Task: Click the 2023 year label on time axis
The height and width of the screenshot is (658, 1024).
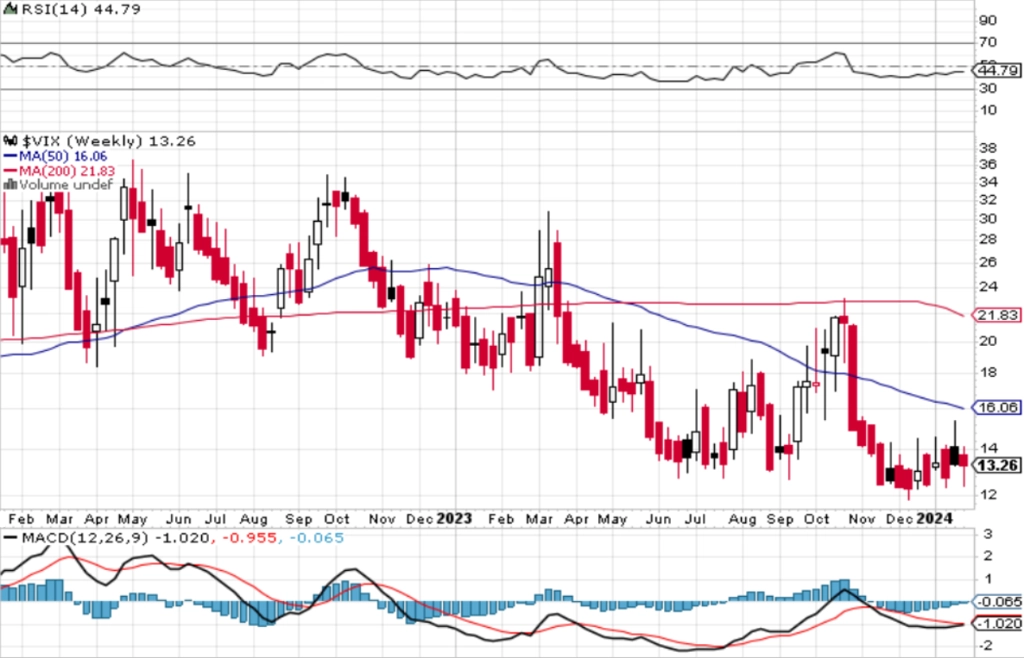Action: 454,519
